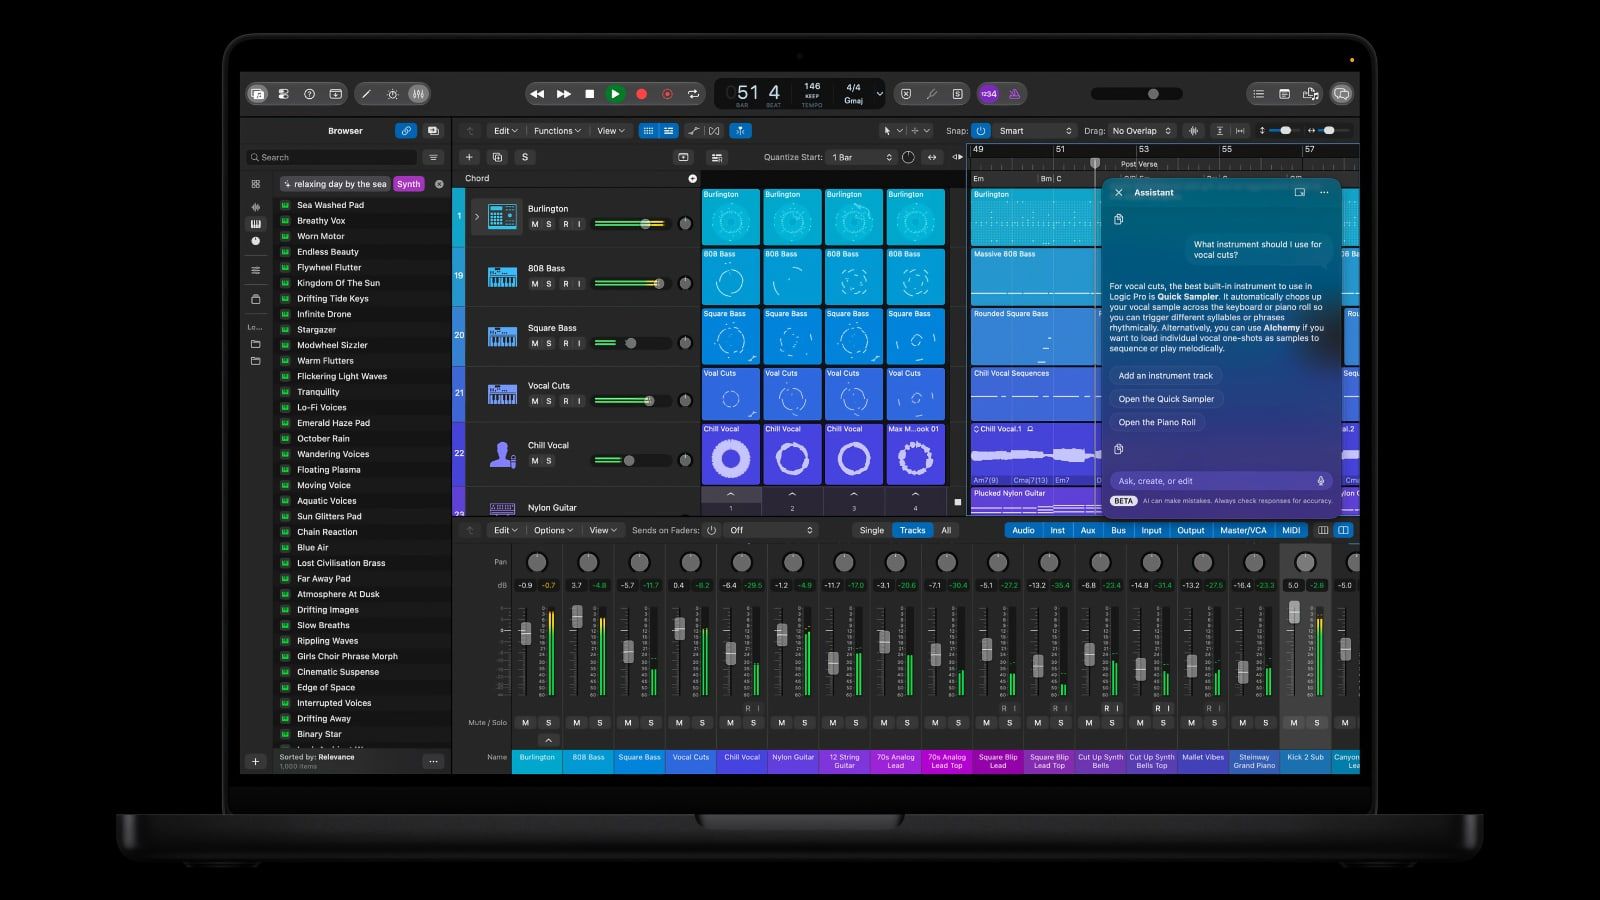
Task: Record-enable the Vocal Cuts track
Action: coord(565,401)
